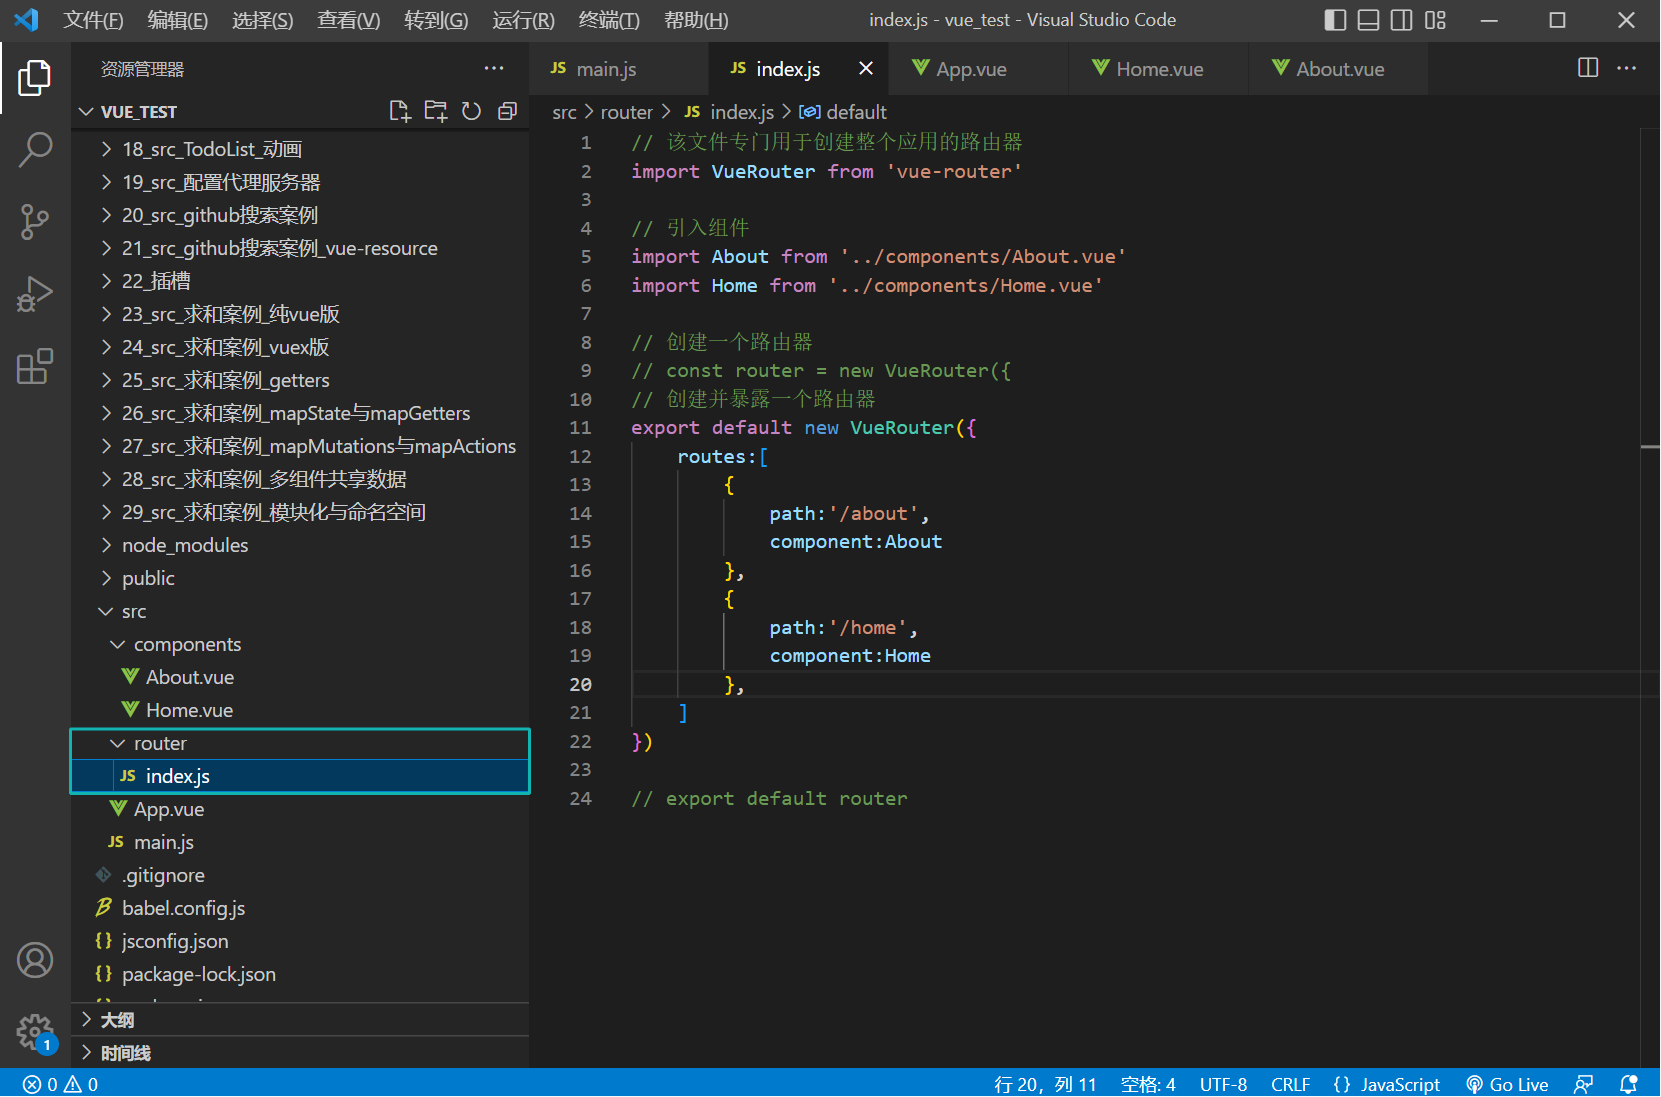
Task: Open package-lock.json in explorer
Action: (300, 974)
